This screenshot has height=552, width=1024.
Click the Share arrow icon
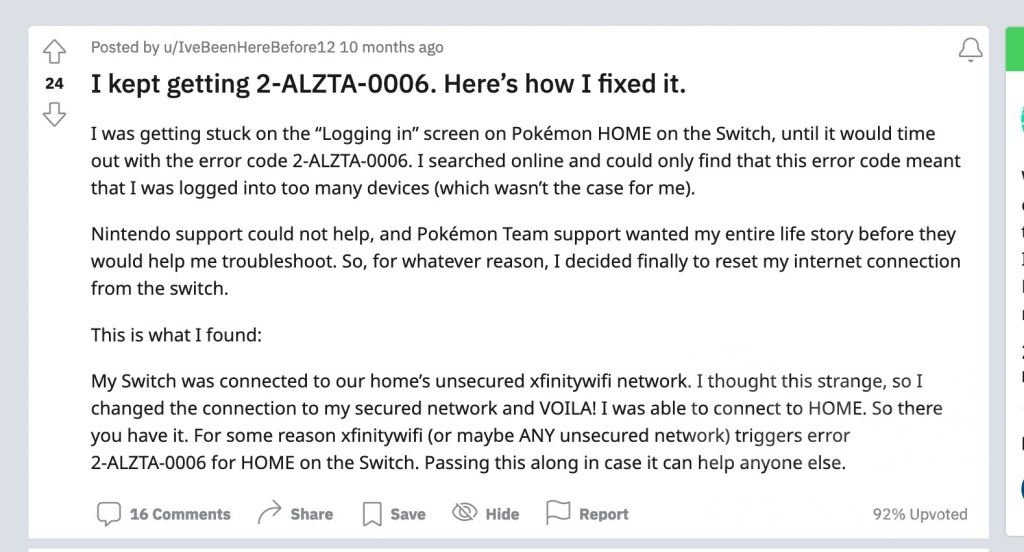tap(269, 514)
